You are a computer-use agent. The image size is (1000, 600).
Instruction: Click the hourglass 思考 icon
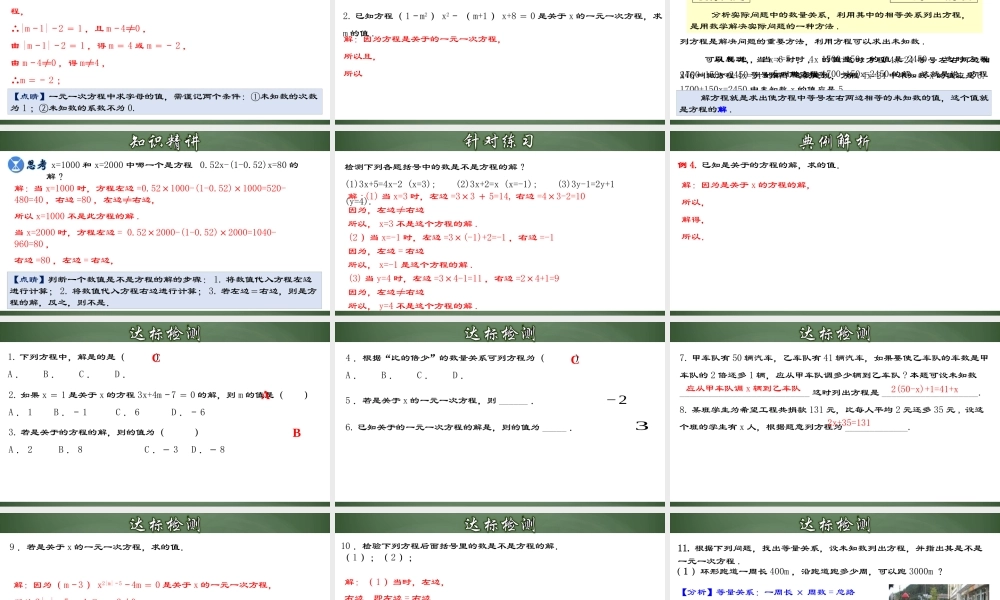16,165
